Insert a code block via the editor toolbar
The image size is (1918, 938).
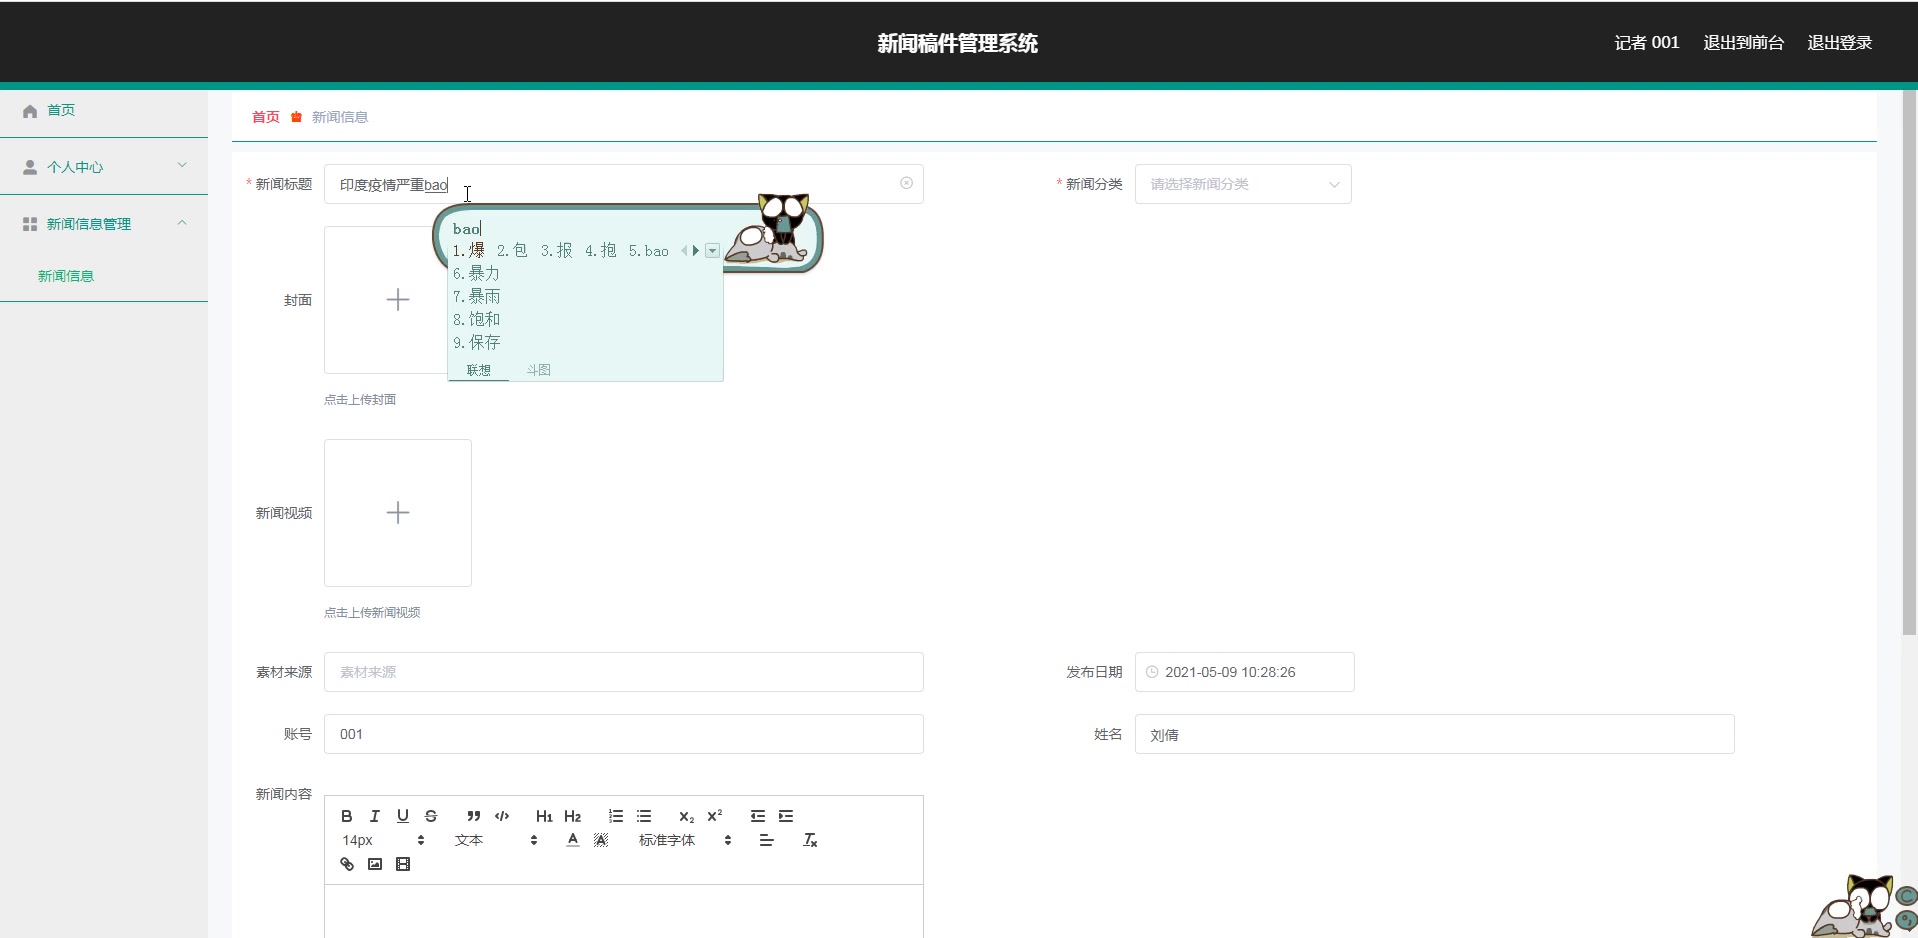point(502,816)
